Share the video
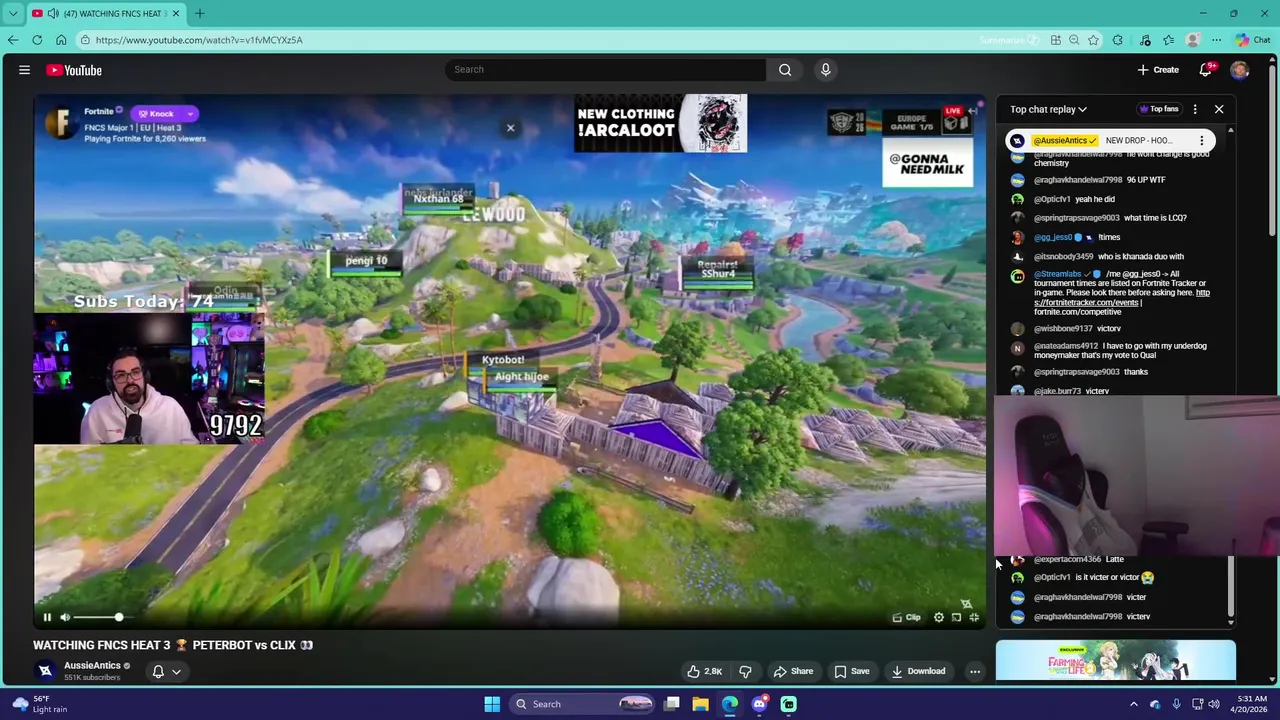The width and height of the screenshot is (1280, 720). tap(793, 671)
